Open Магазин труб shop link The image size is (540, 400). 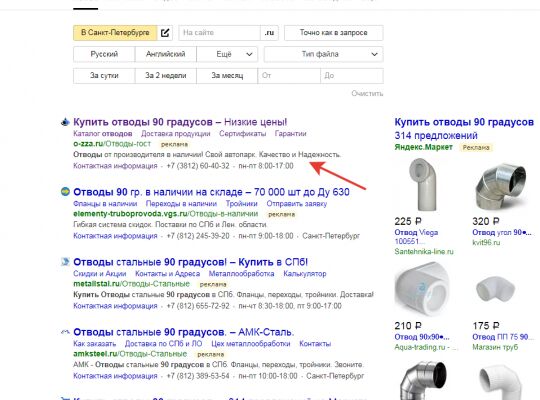(x=495, y=347)
